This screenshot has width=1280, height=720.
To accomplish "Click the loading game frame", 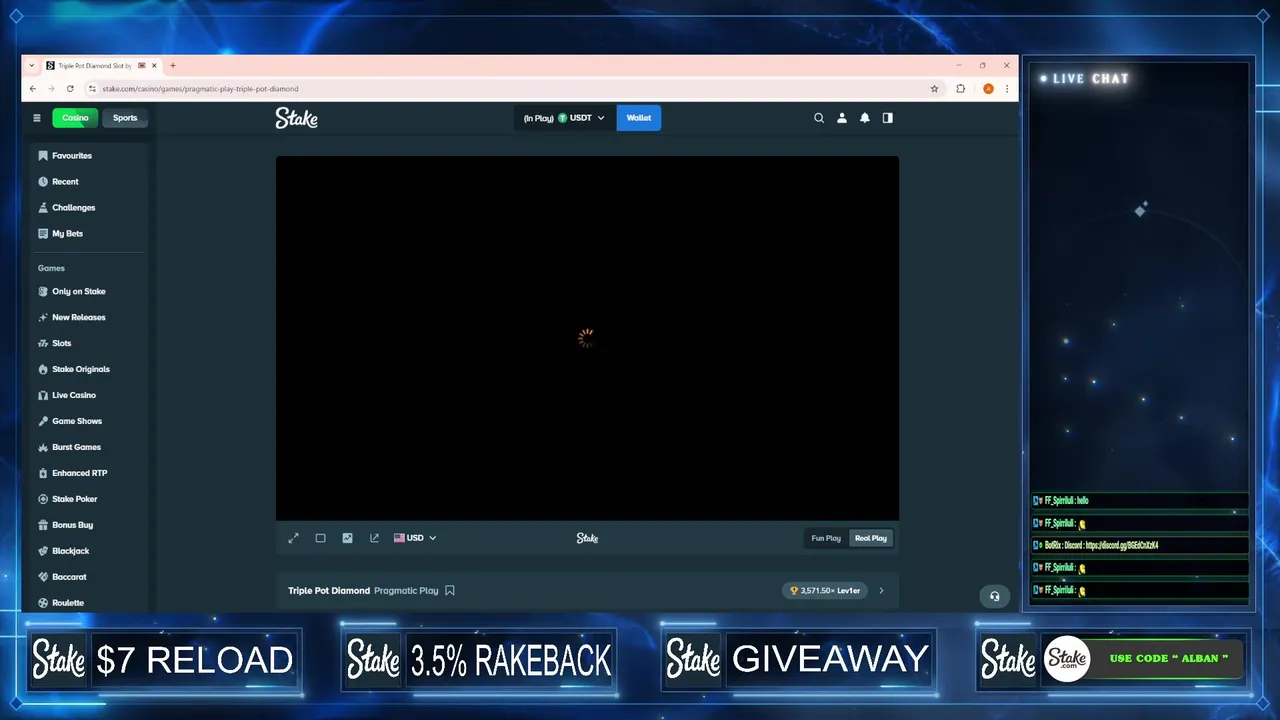I will (x=587, y=338).
